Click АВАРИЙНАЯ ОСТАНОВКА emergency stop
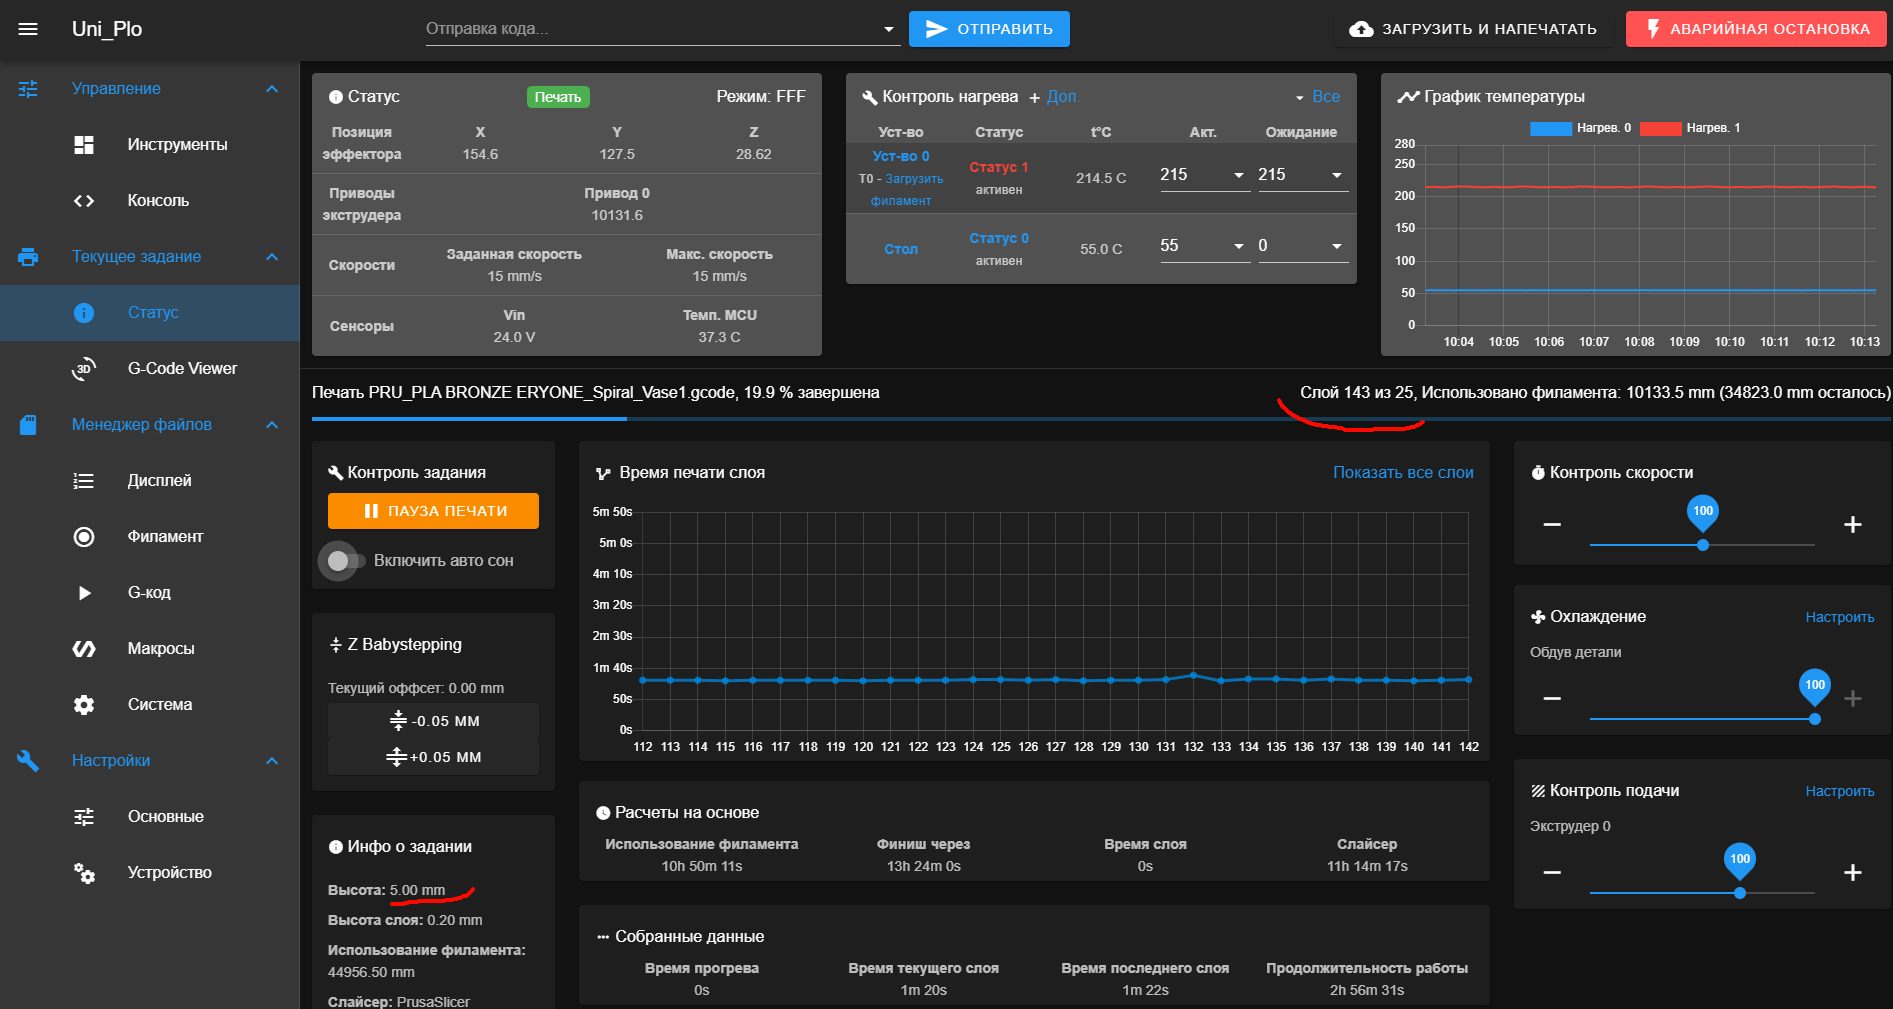Viewport: 1893px width, 1009px height. [x=1756, y=29]
